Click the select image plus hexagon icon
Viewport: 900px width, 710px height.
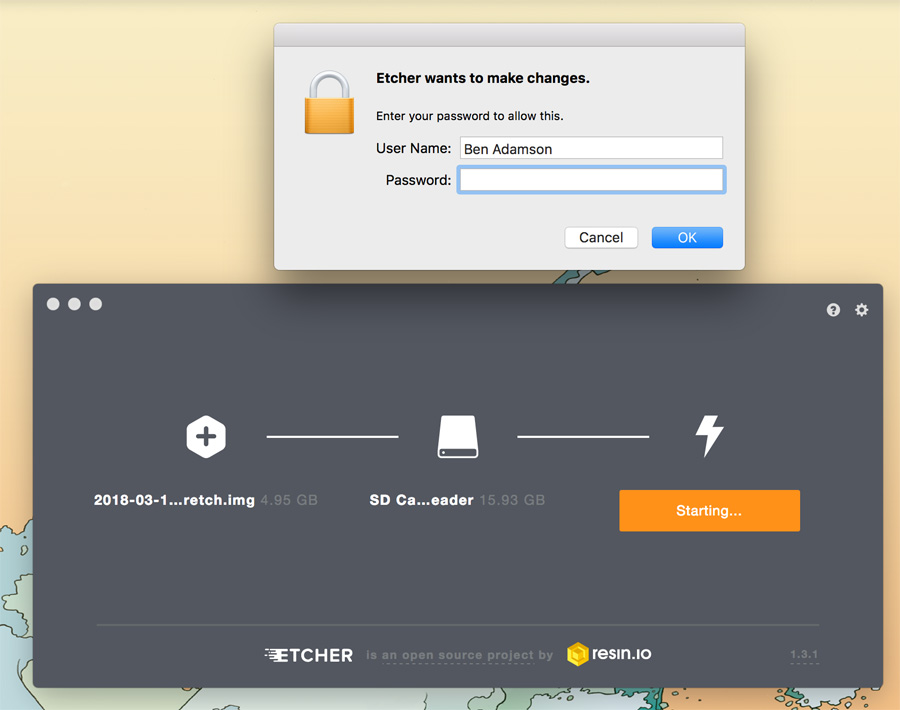[206, 436]
